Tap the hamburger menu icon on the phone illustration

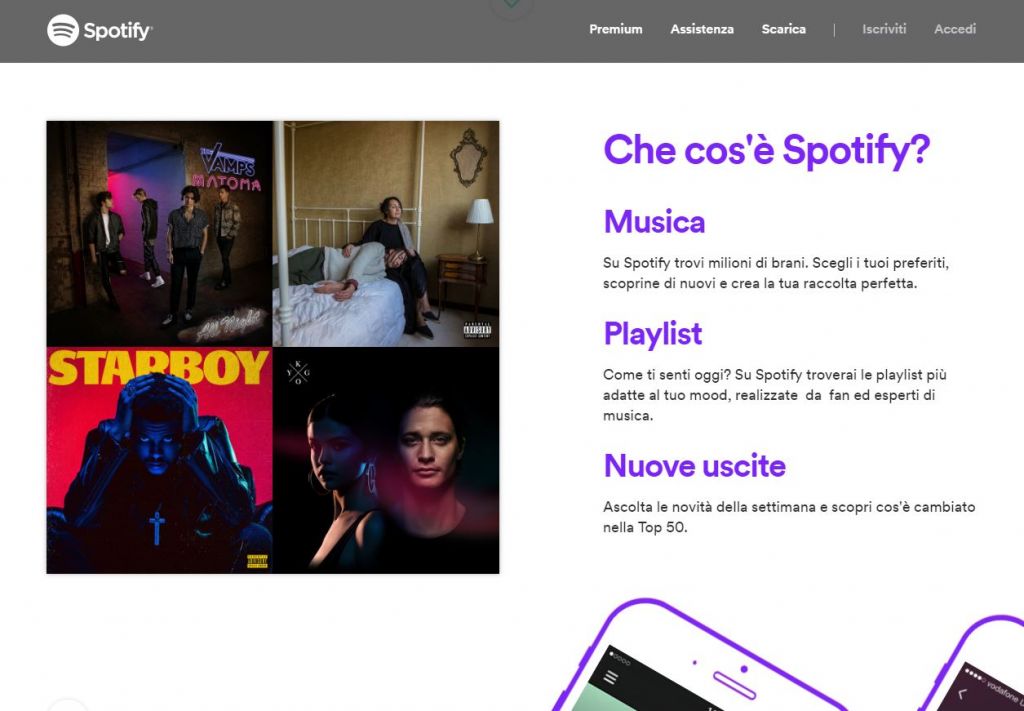point(611,677)
